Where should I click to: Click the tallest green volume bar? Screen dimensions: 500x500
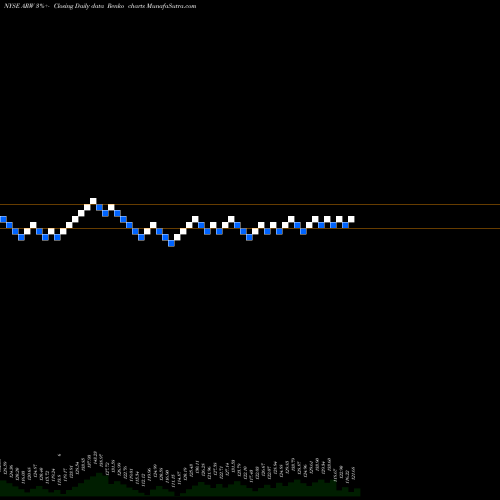pos(99,484)
